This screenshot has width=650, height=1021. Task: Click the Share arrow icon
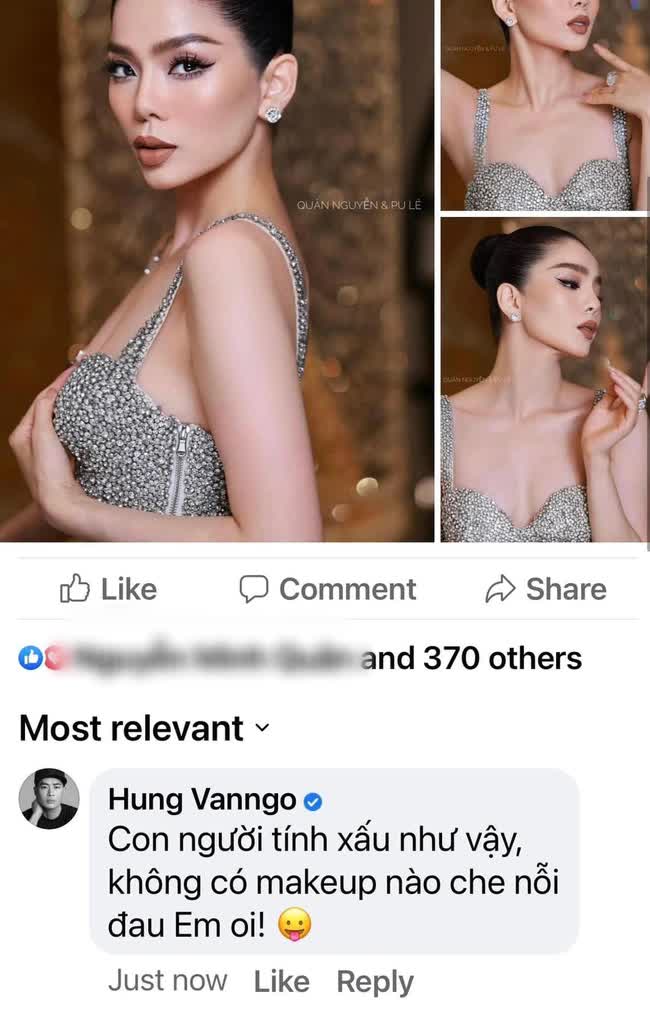tap(500, 589)
